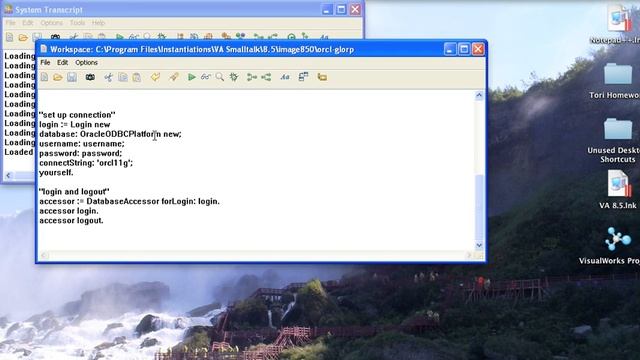Click the Browse Senders icon
This screenshot has width=640, height=360.
point(266,77)
